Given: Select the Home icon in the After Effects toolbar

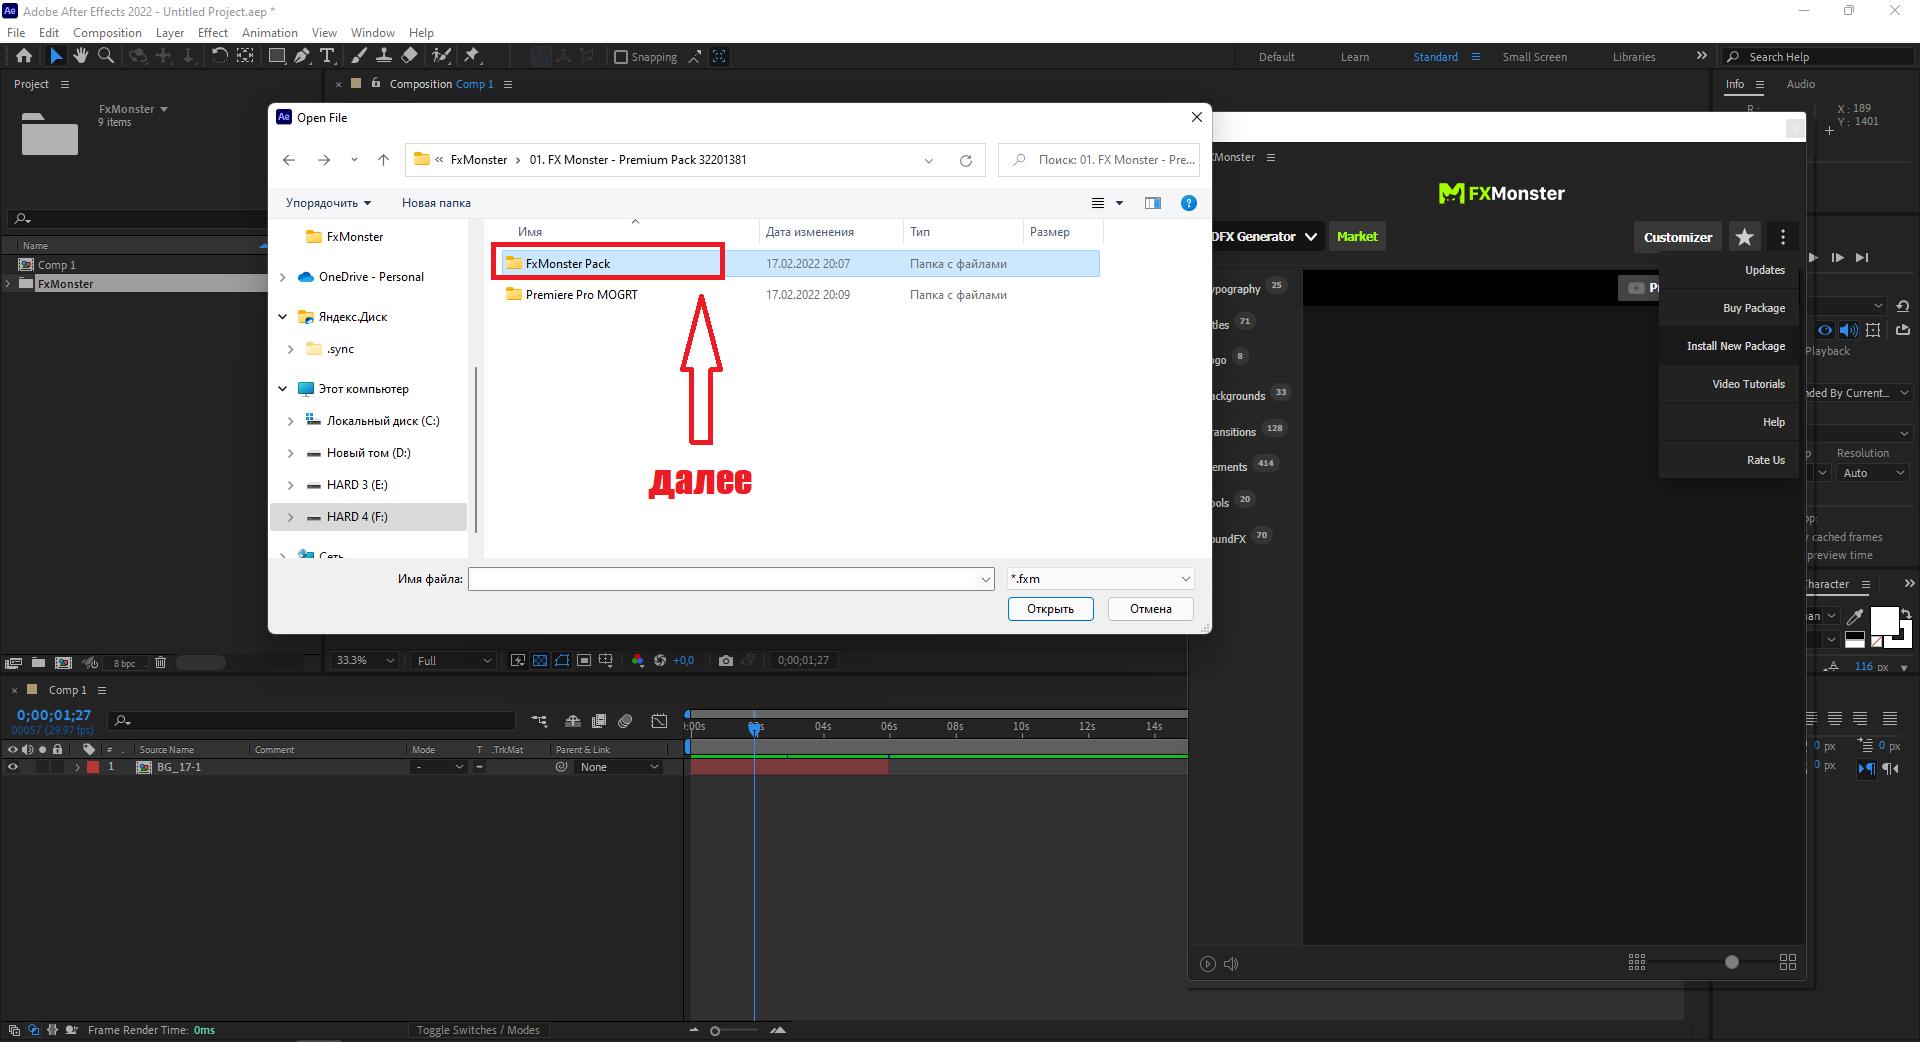Looking at the screenshot, I should pyautogui.click(x=24, y=56).
